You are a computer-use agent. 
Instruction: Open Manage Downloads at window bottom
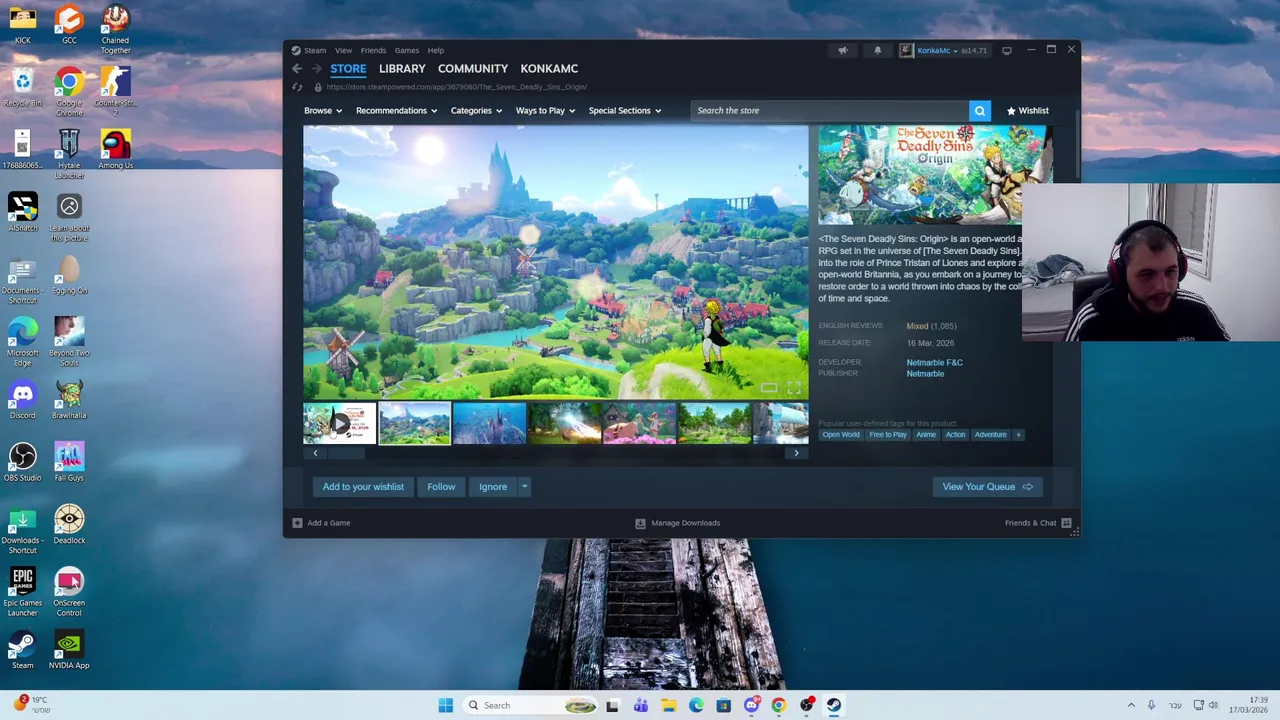point(678,523)
